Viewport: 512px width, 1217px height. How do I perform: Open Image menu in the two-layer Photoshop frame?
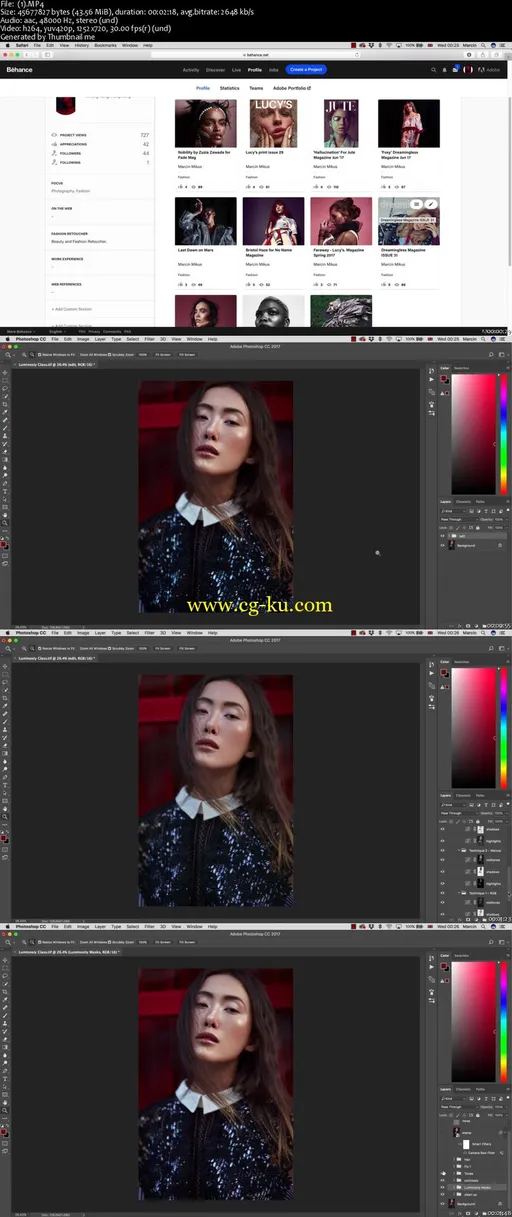coord(83,340)
